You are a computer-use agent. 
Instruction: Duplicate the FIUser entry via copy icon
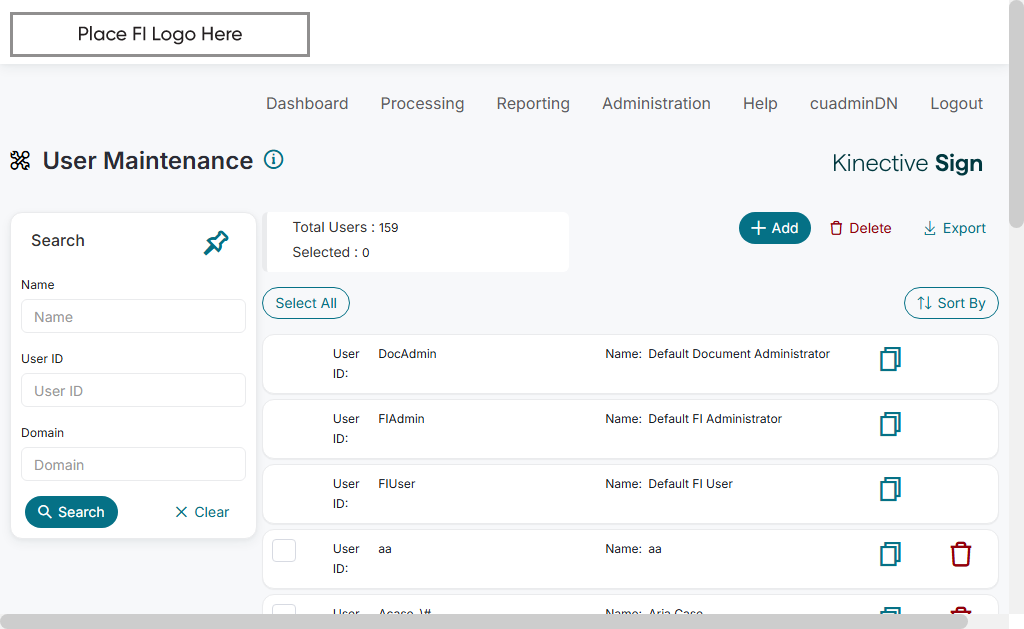pos(890,489)
